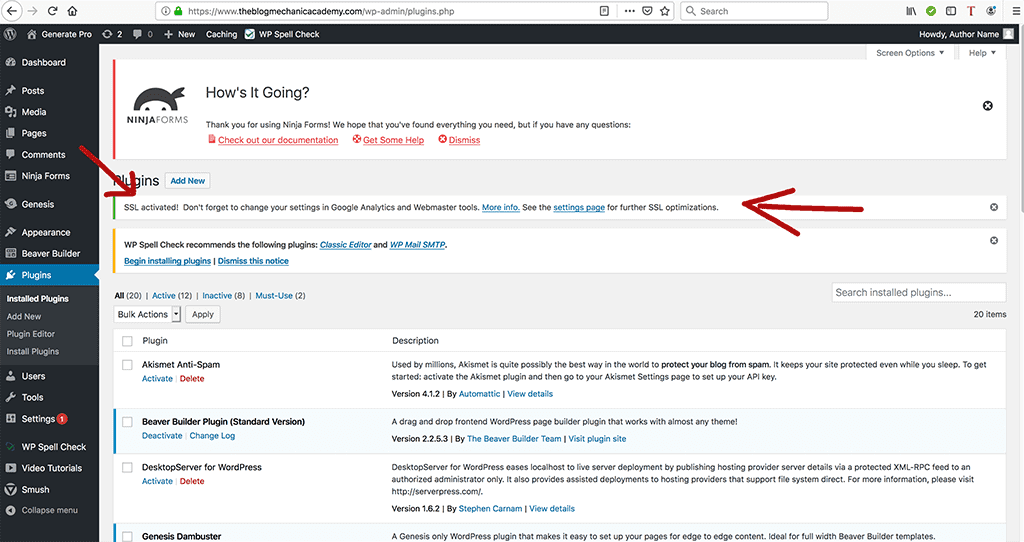Screen dimensions: 1024x542
Task: Tick the Beaver Builder Plugin checkbox
Action: [127, 422]
